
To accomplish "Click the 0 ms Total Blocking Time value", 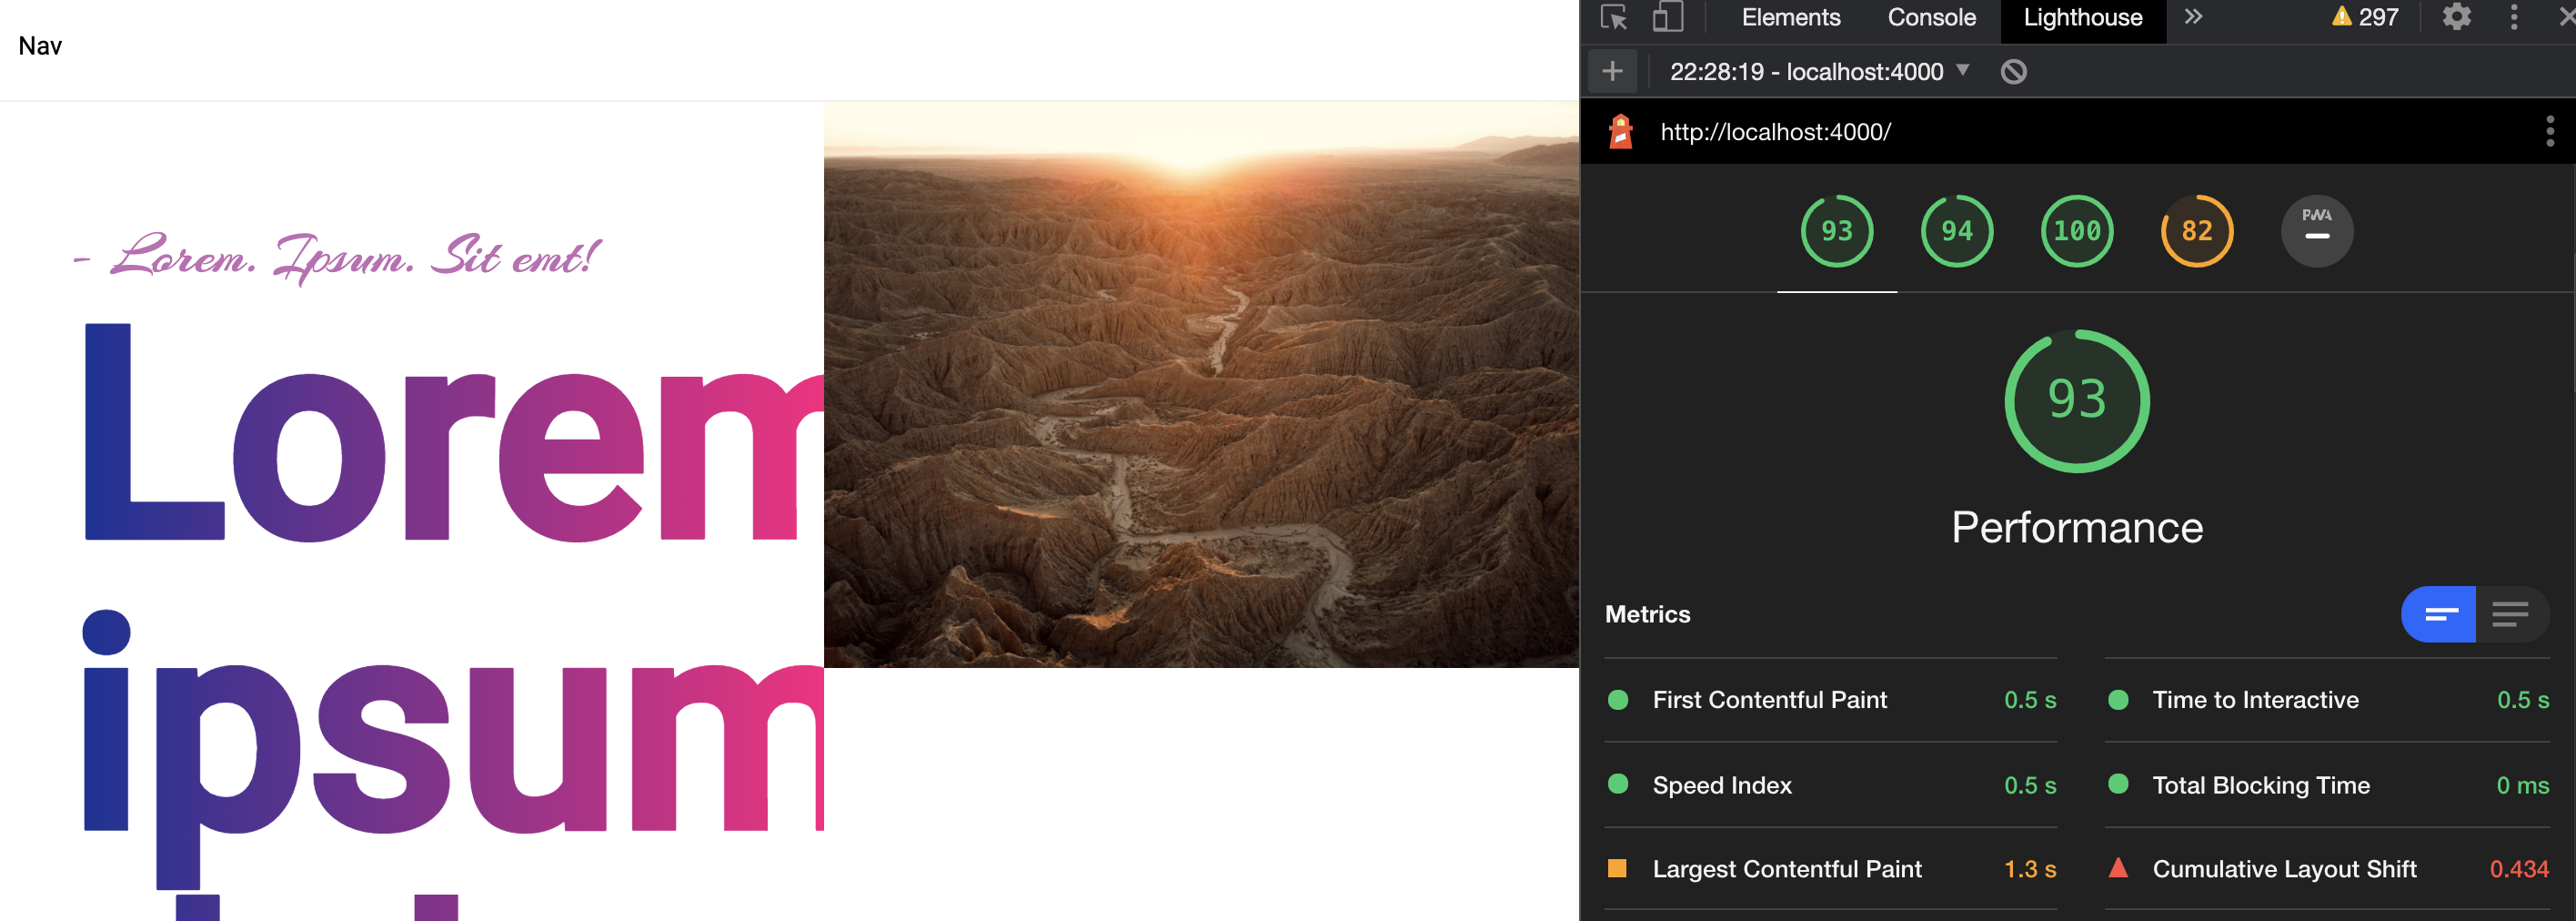I will coord(2522,785).
